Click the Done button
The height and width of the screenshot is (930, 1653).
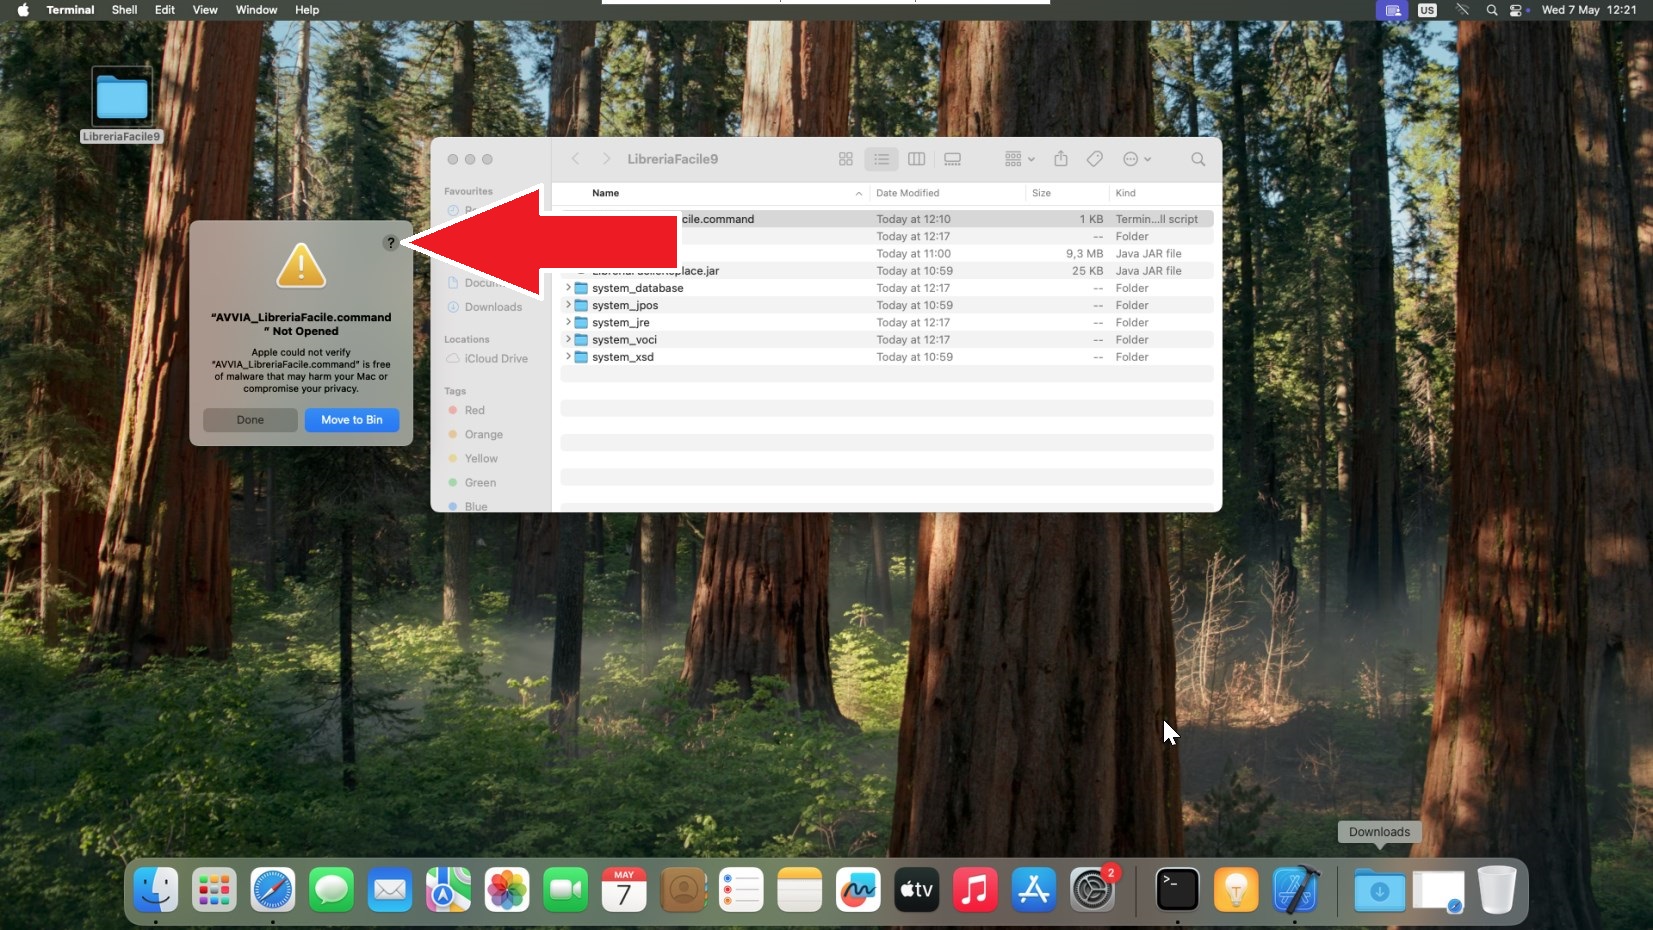[x=250, y=420]
